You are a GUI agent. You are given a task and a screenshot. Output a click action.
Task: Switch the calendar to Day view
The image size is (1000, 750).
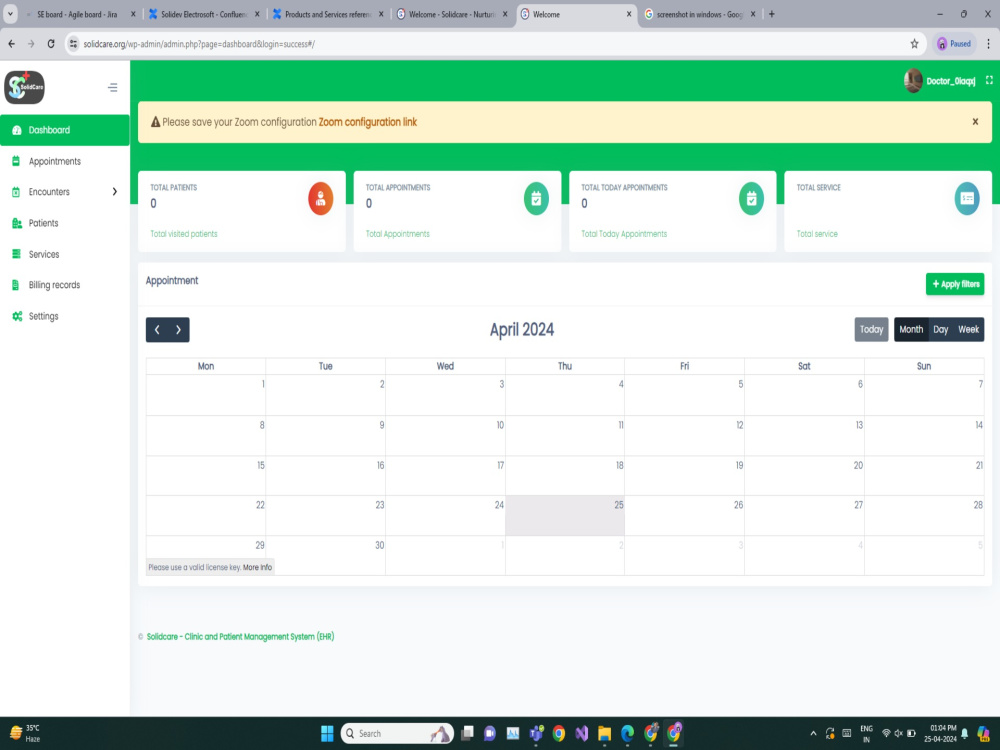coord(941,330)
